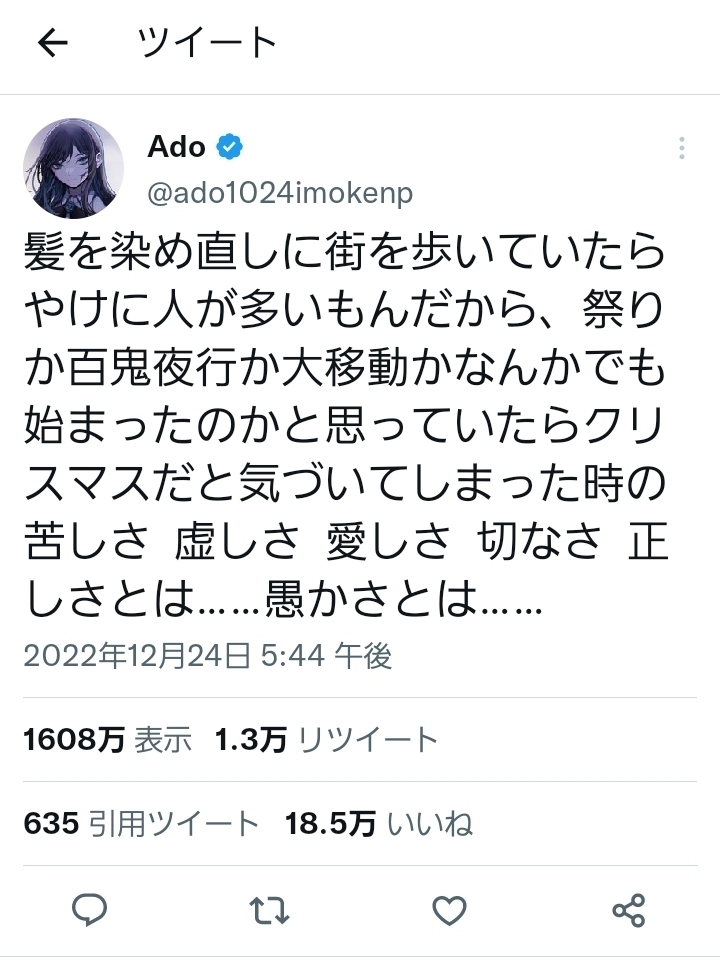Click the blue verified badge beside Ado
This screenshot has height=963, width=720.
pyautogui.click(x=230, y=148)
